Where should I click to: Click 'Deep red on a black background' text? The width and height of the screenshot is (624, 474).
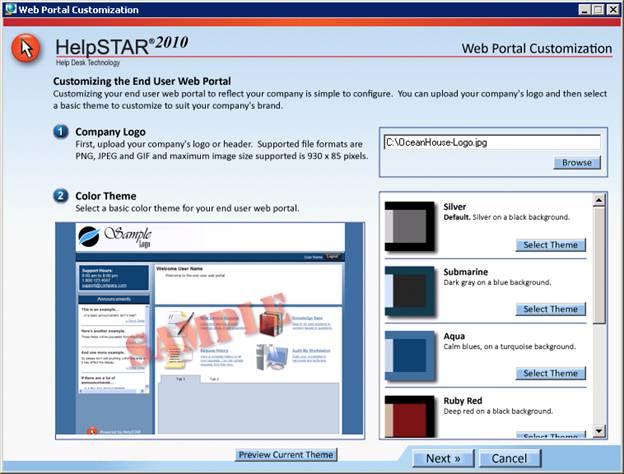498,411
